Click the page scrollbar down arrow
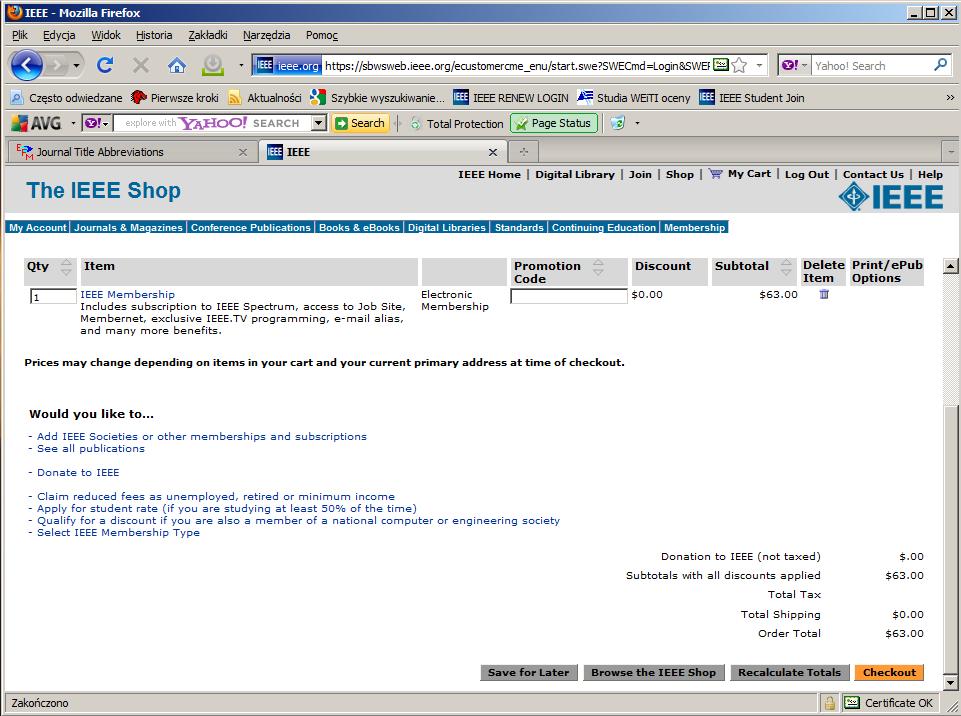The height and width of the screenshot is (716, 961). [950, 682]
